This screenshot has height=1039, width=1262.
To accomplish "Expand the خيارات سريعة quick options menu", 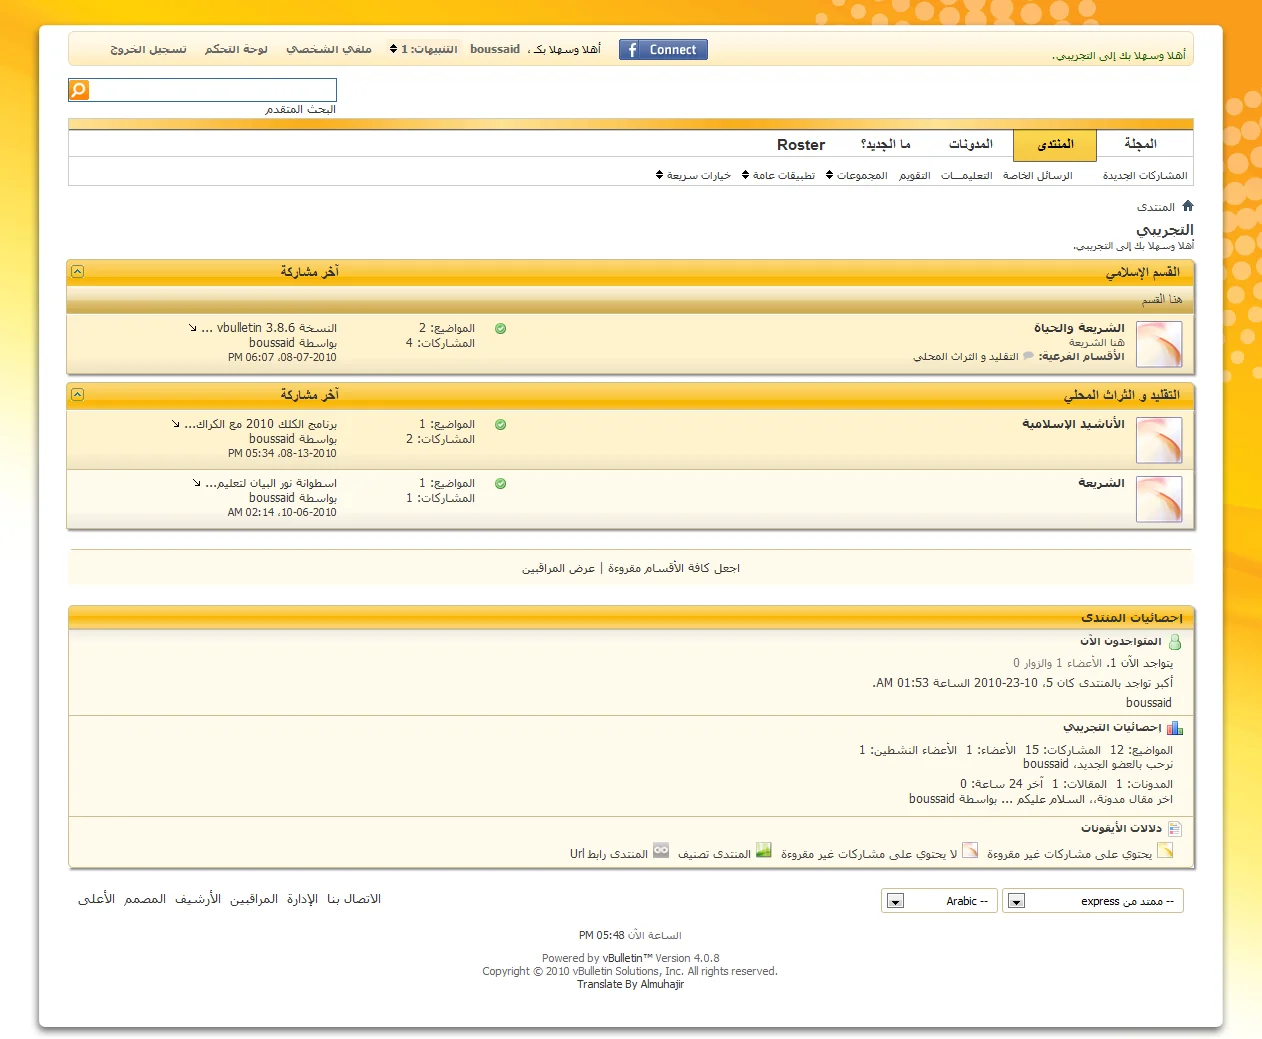I will [693, 176].
